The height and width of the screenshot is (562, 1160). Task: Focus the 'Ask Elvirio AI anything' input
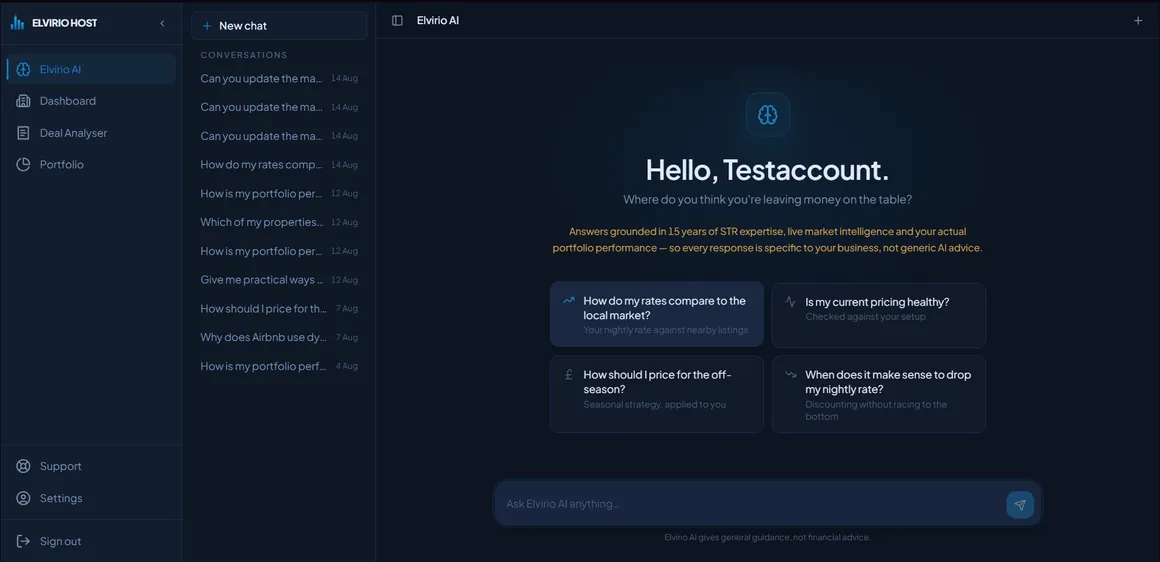[751, 504]
